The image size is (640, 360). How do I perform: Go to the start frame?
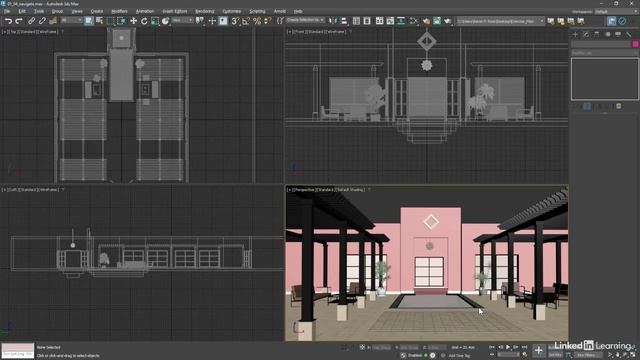pyautogui.click(x=492, y=347)
